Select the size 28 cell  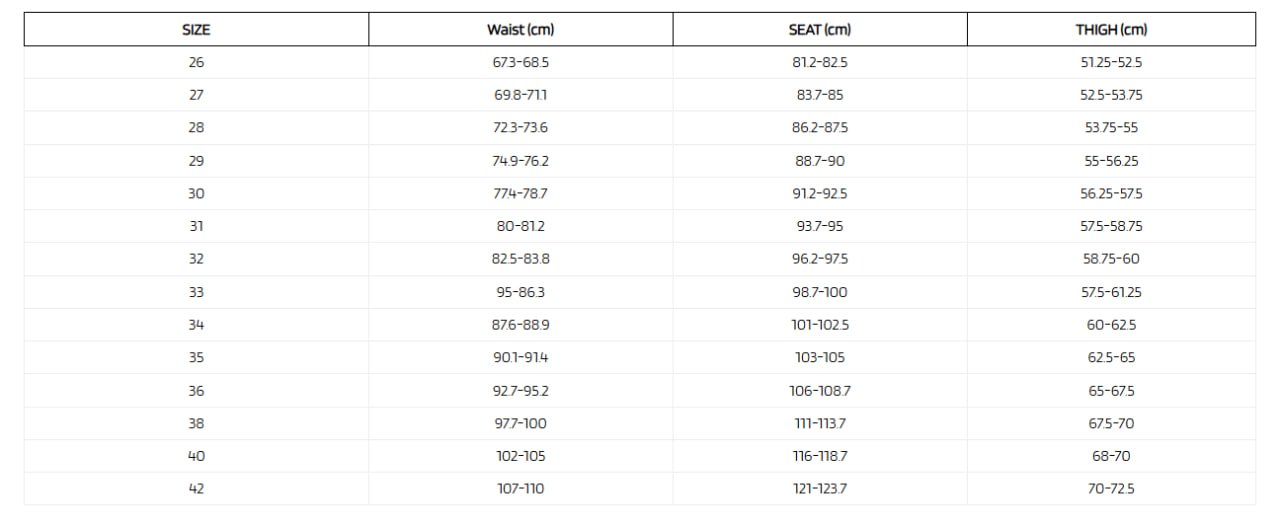pos(196,128)
